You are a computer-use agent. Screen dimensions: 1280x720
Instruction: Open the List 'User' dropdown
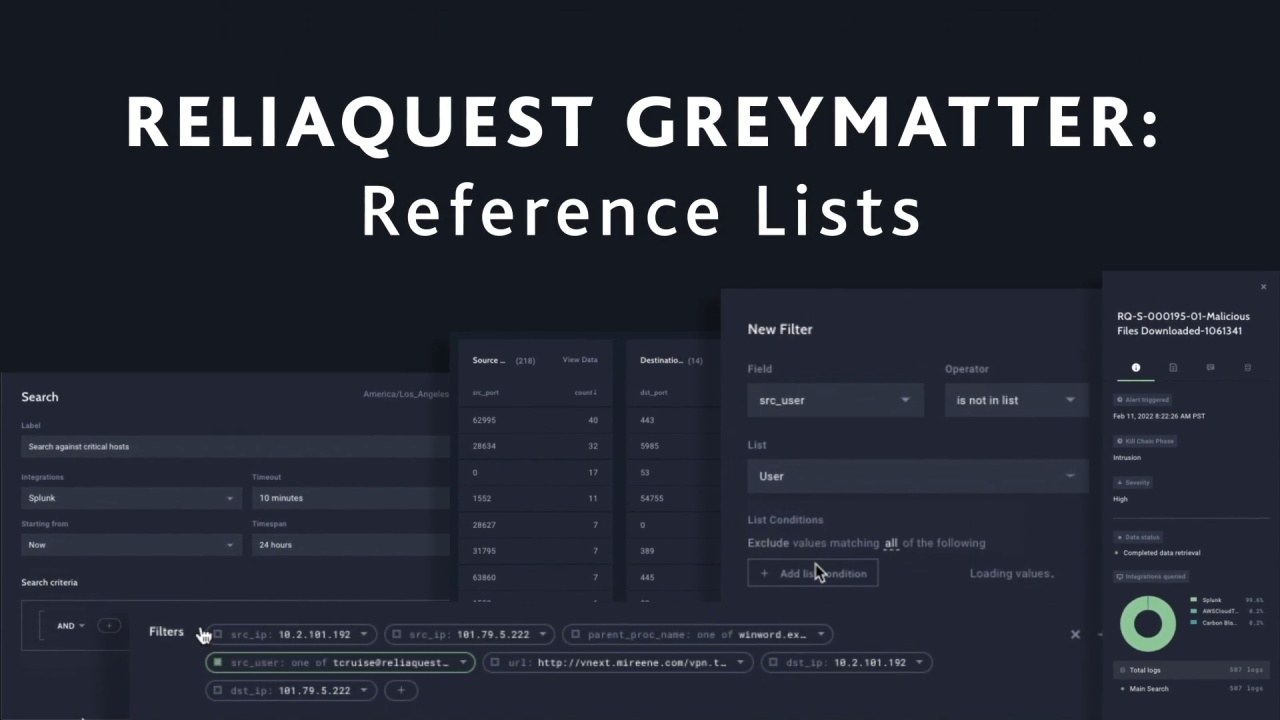918,476
